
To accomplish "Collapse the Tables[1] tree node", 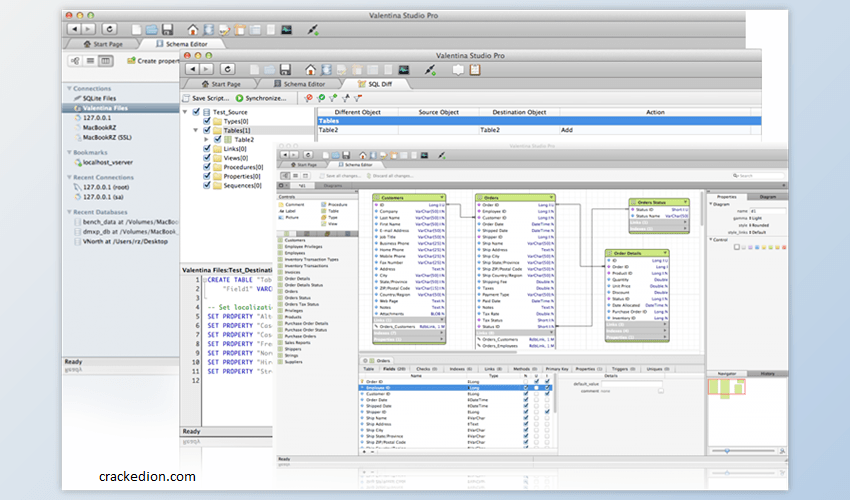I will 196,130.
